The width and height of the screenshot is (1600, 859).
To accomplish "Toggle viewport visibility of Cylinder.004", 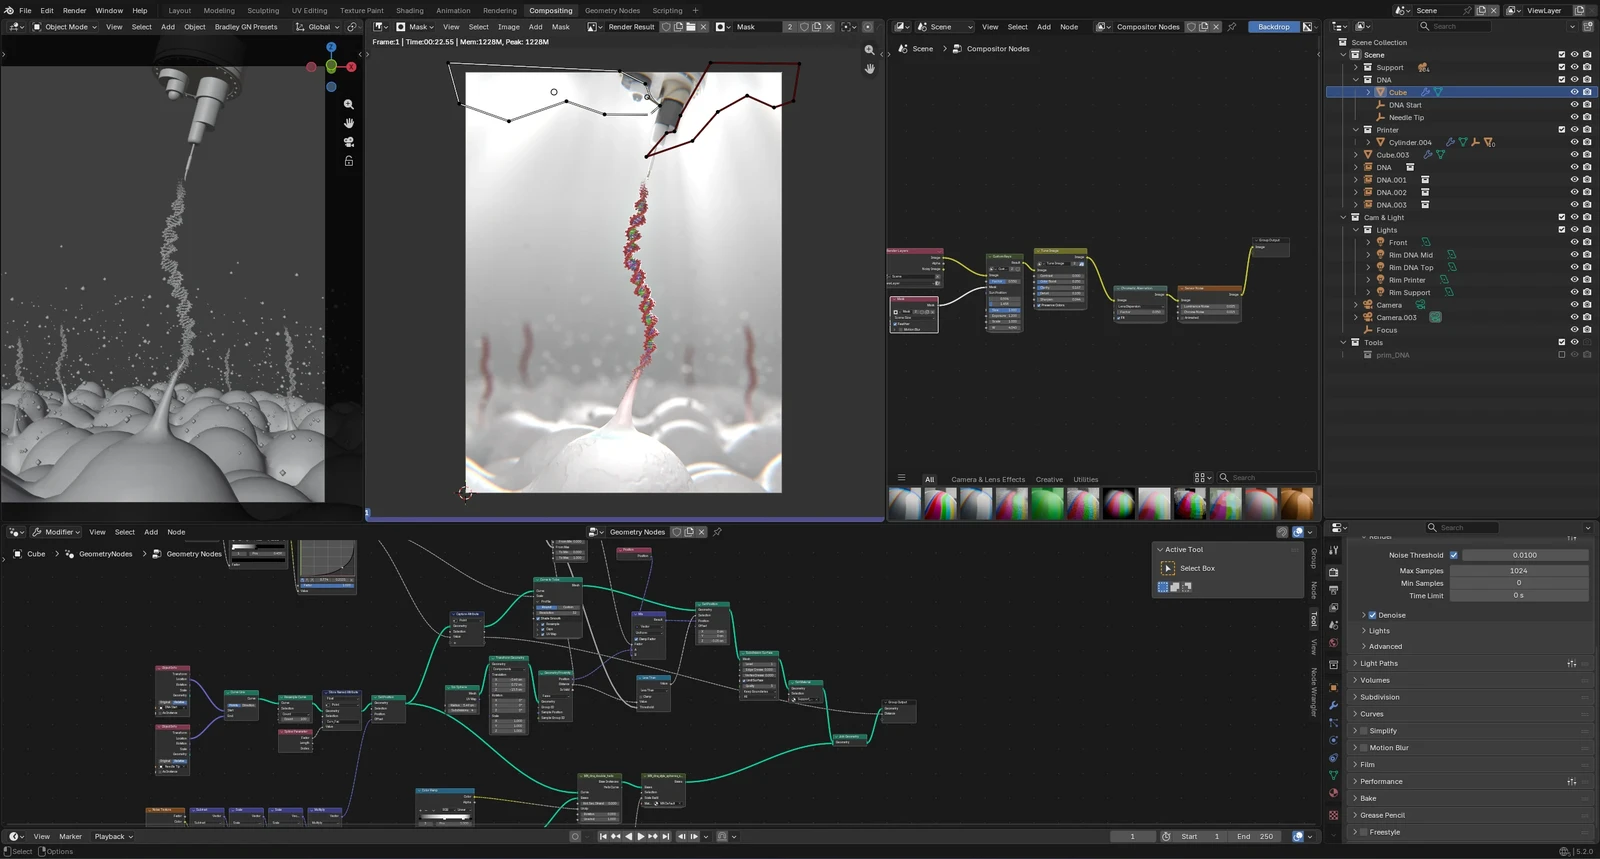I will click(x=1574, y=142).
